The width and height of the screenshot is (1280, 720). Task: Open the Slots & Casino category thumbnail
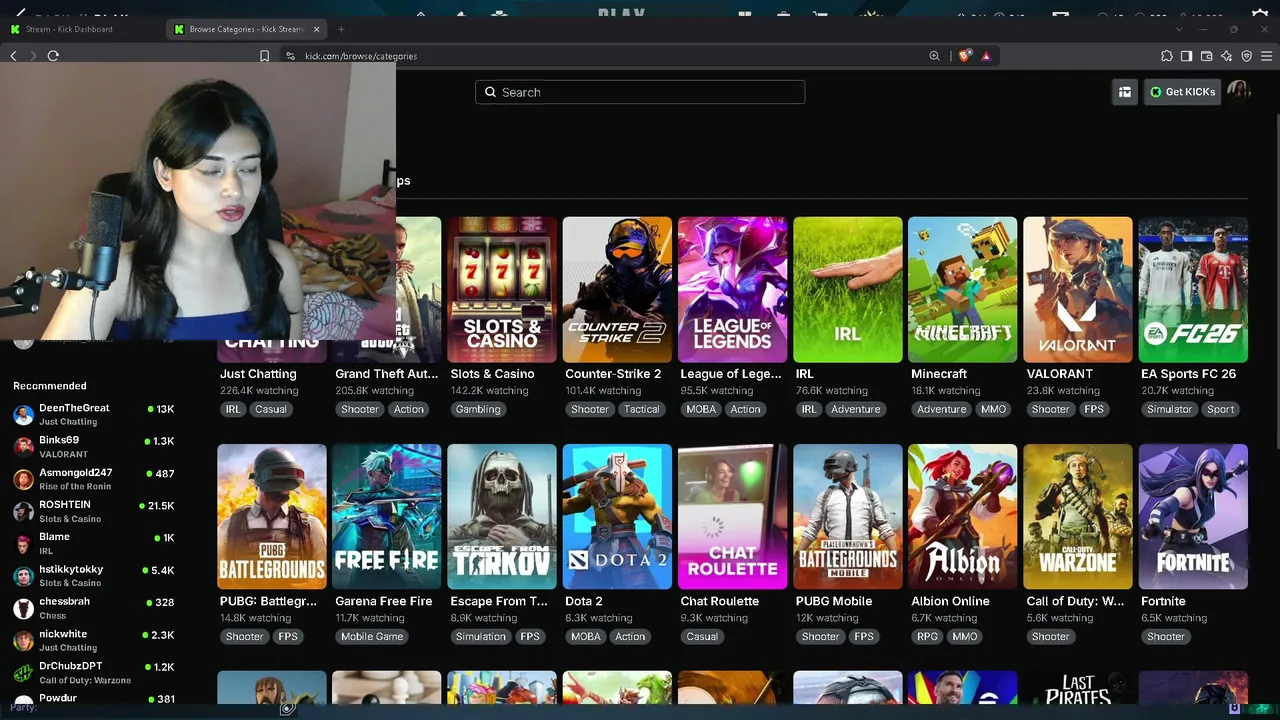pos(502,290)
